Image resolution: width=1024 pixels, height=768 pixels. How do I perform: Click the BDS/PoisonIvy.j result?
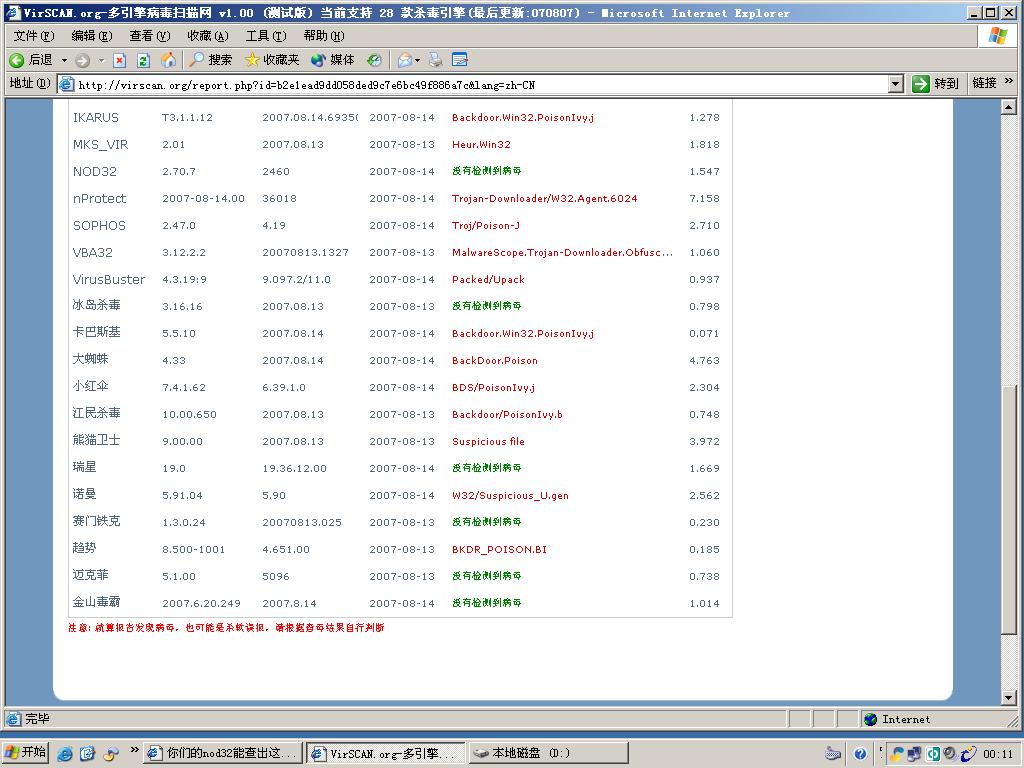click(x=493, y=388)
